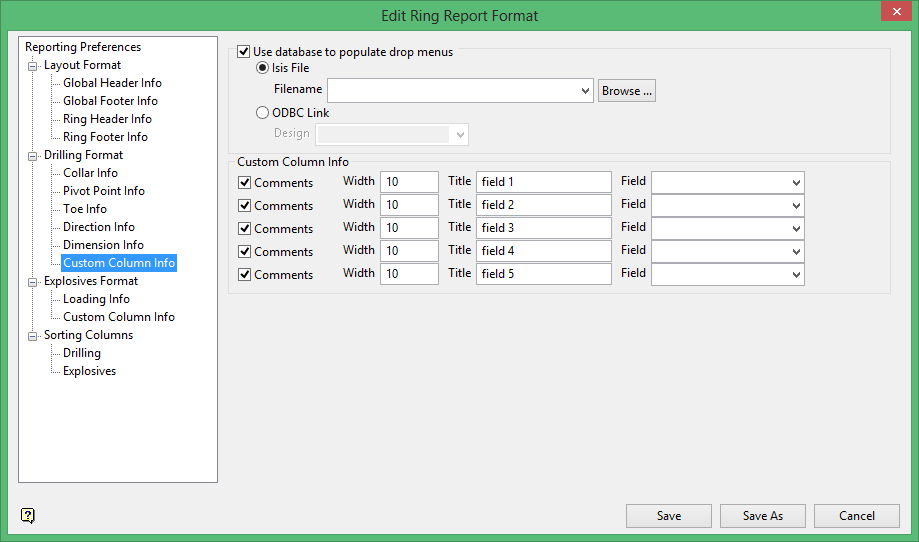Click the Save As button
Screen dimensions: 919x542
pos(763,516)
